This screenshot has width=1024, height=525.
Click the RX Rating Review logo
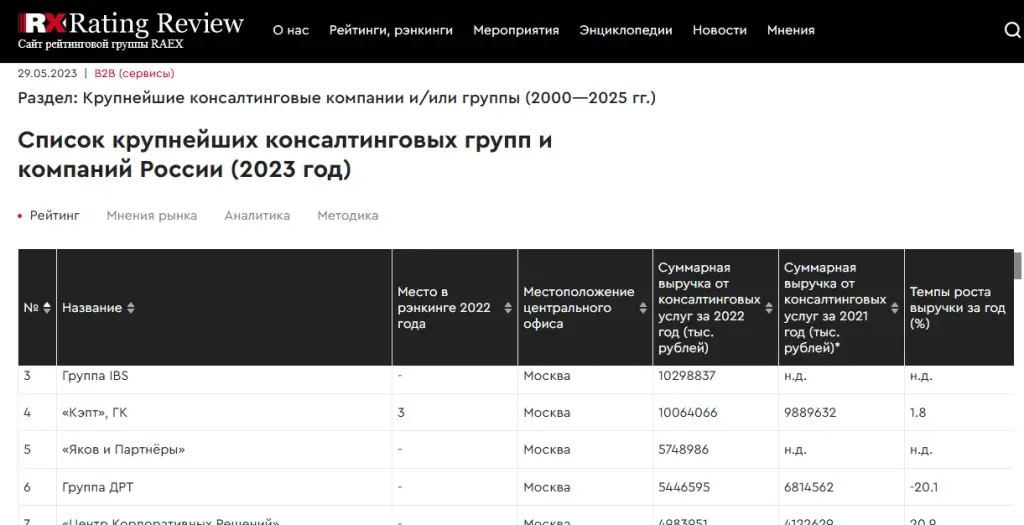[x=131, y=24]
